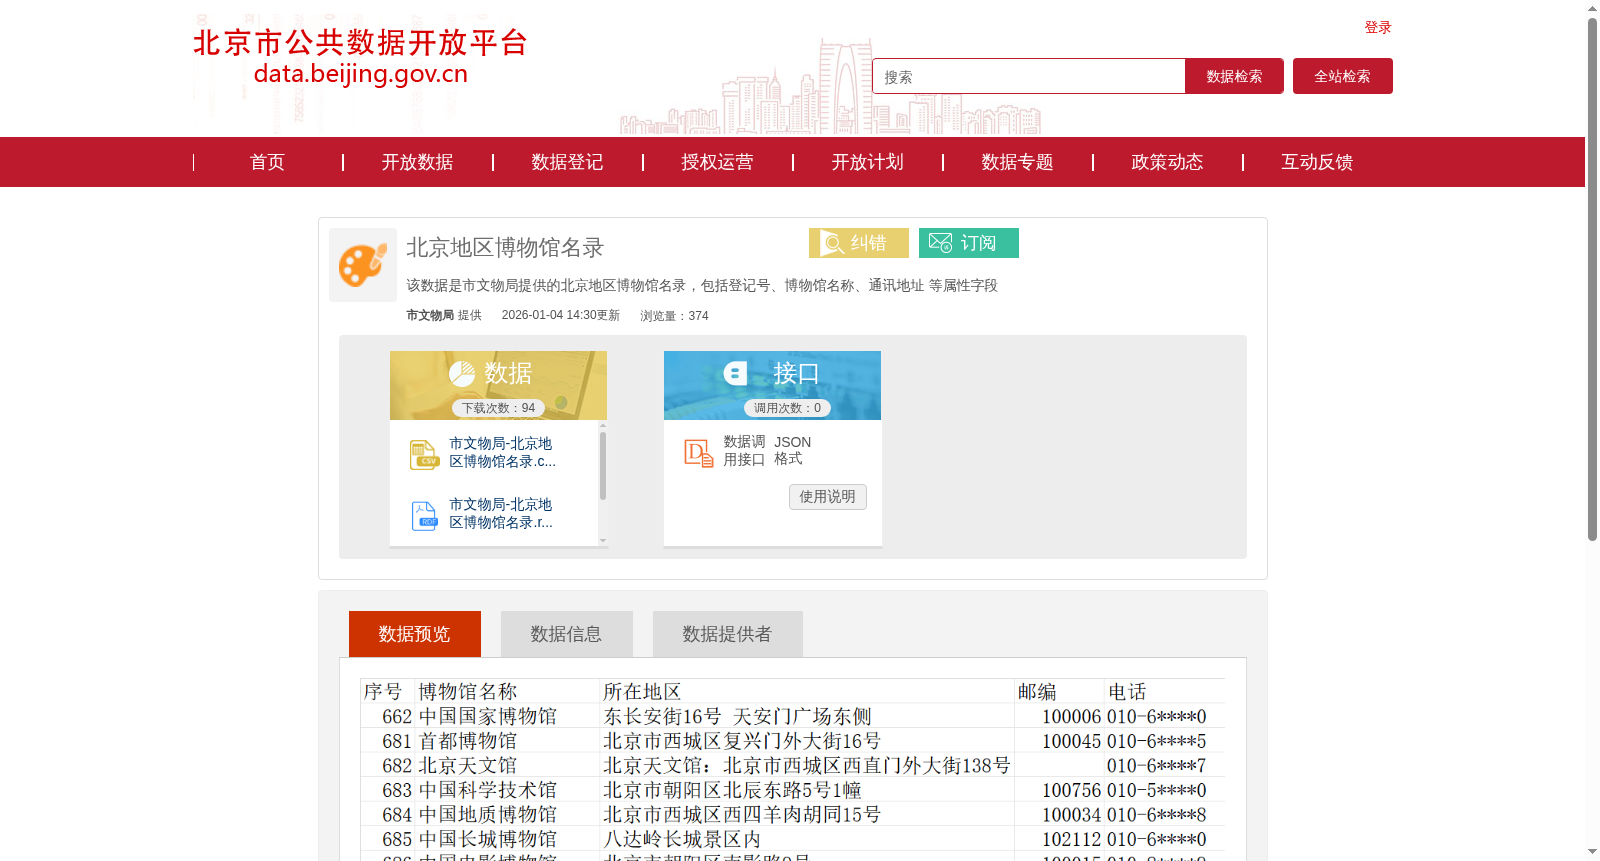Open the CSV file icon
The width and height of the screenshot is (1600, 861).
click(424, 454)
